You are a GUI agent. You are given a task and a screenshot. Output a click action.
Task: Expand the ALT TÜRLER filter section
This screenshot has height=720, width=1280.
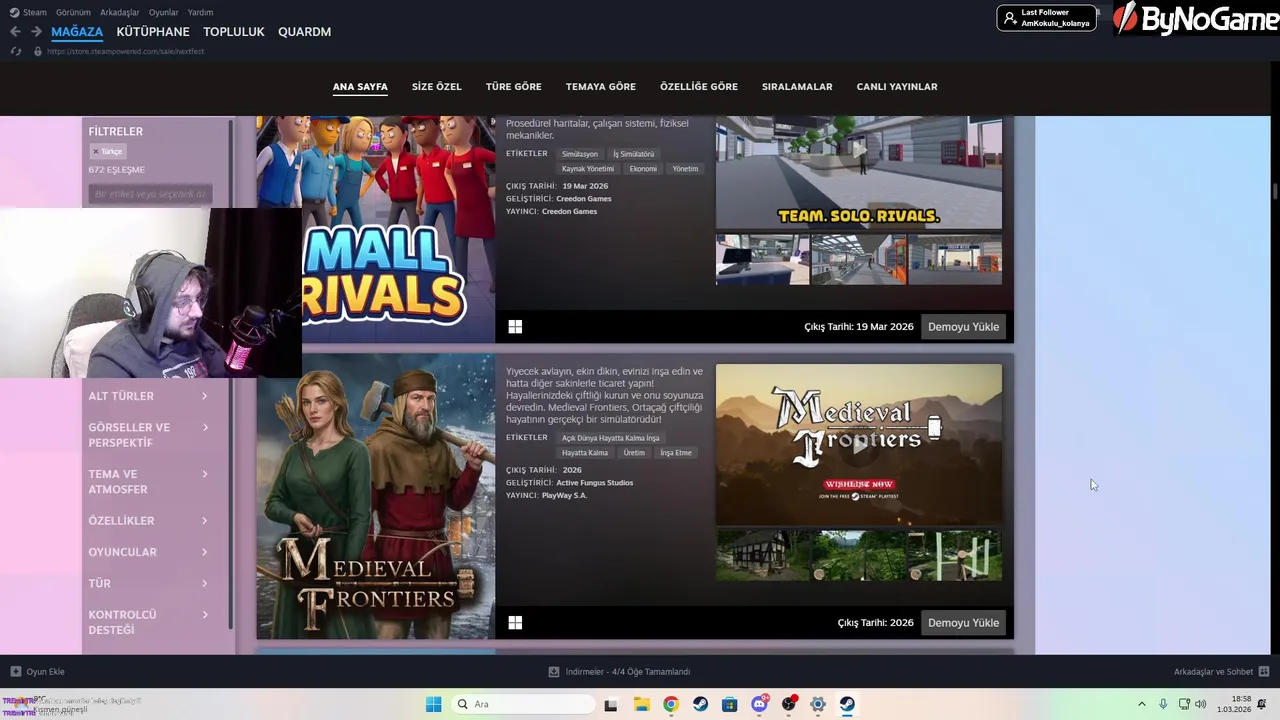coord(148,396)
